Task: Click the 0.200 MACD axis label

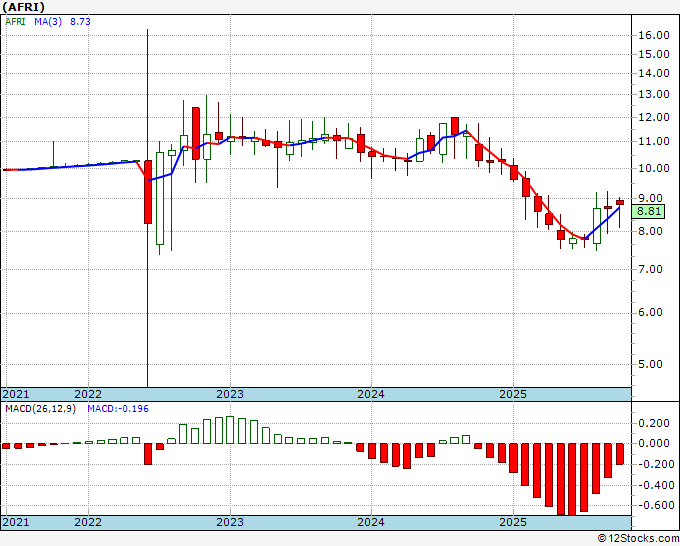Action: [x=654, y=423]
